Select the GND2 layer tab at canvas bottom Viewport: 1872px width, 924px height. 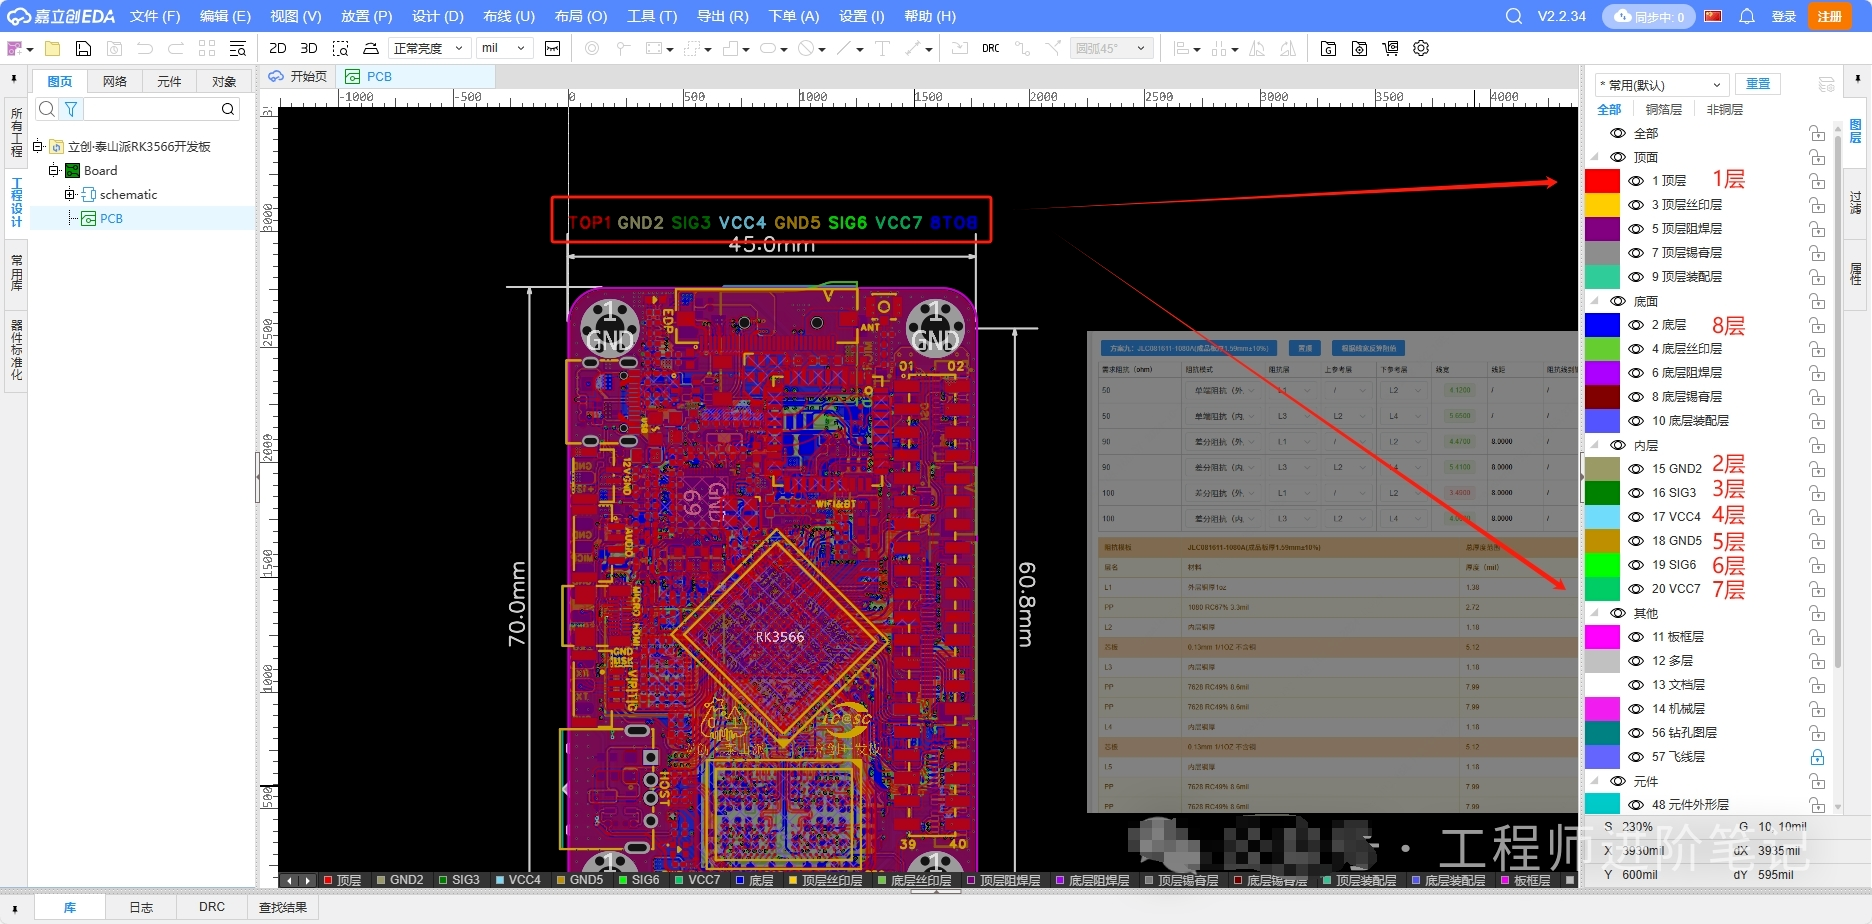coord(398,880)
